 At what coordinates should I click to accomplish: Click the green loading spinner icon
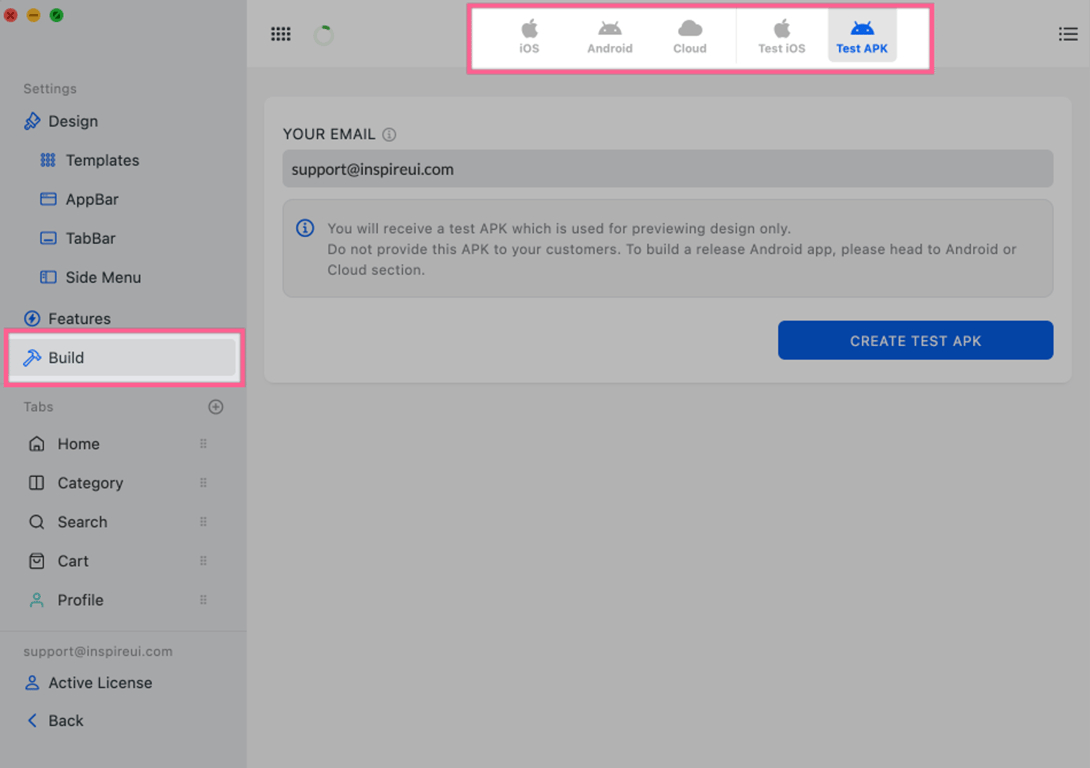pos(323,35)
